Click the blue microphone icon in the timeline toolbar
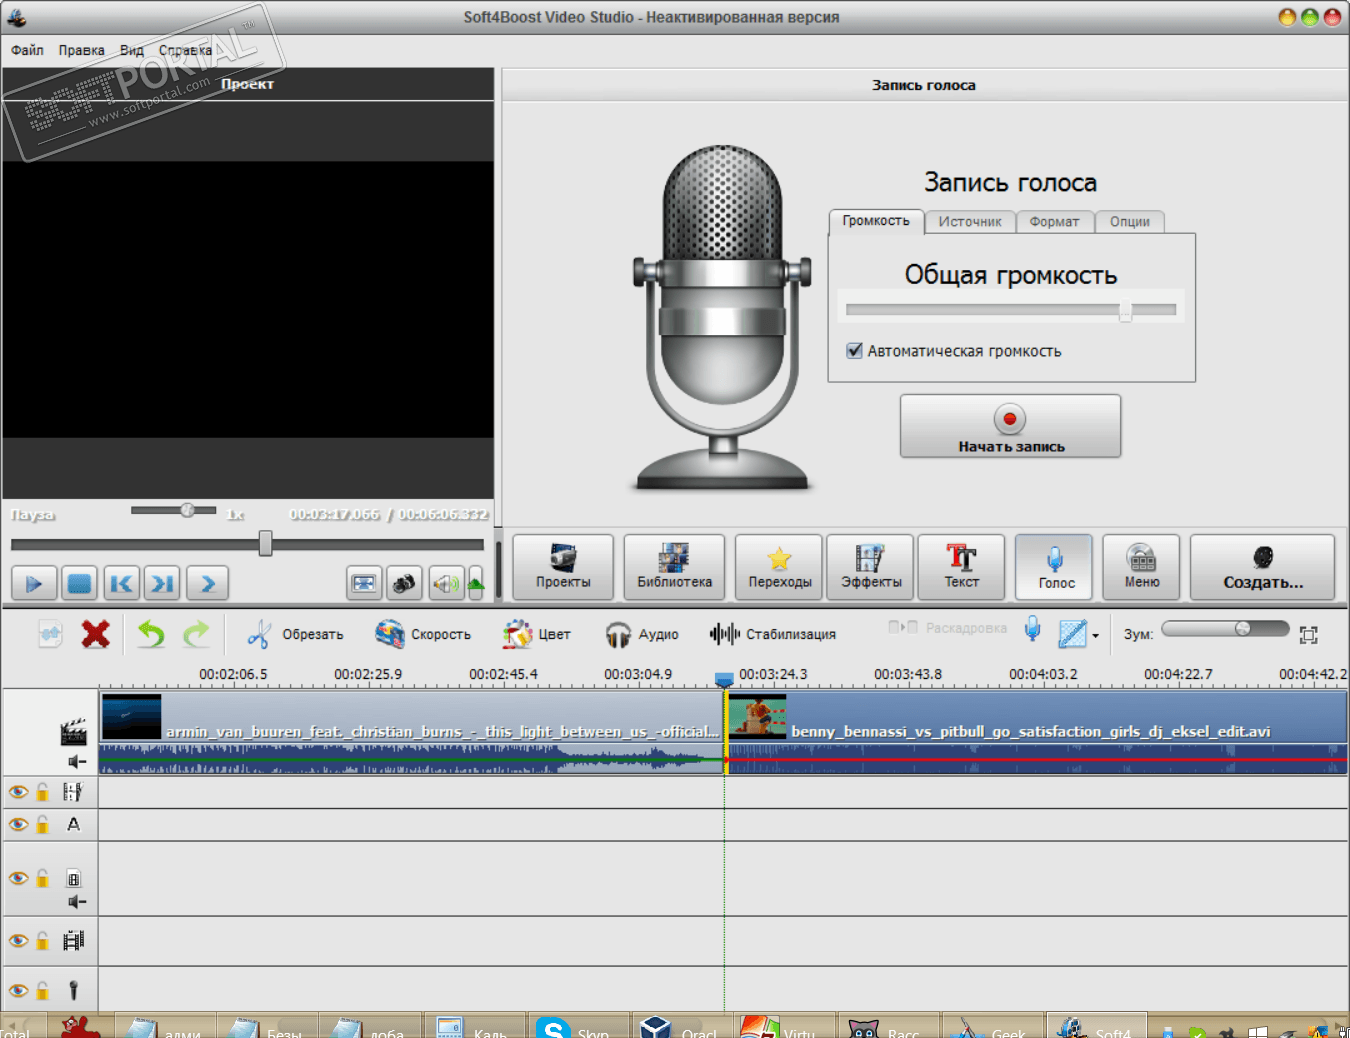1350x1038 pixels. click(1033, 629)
